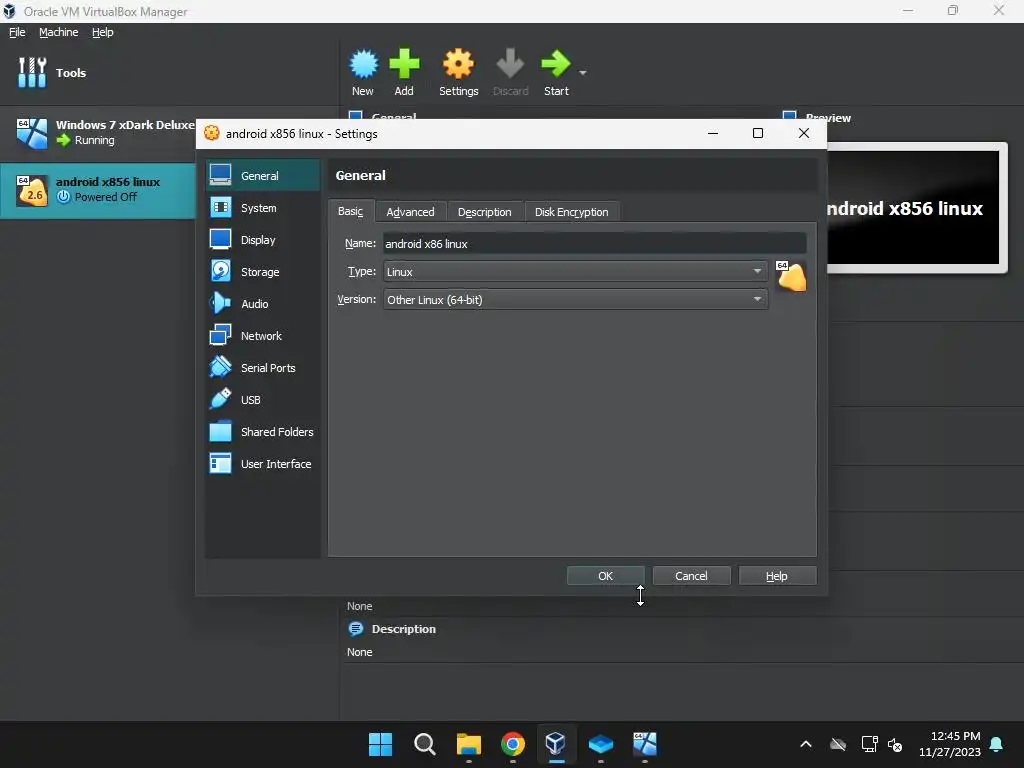
Task: Click the OS type icon beside Type dropdown
Action: coord(792,275)
